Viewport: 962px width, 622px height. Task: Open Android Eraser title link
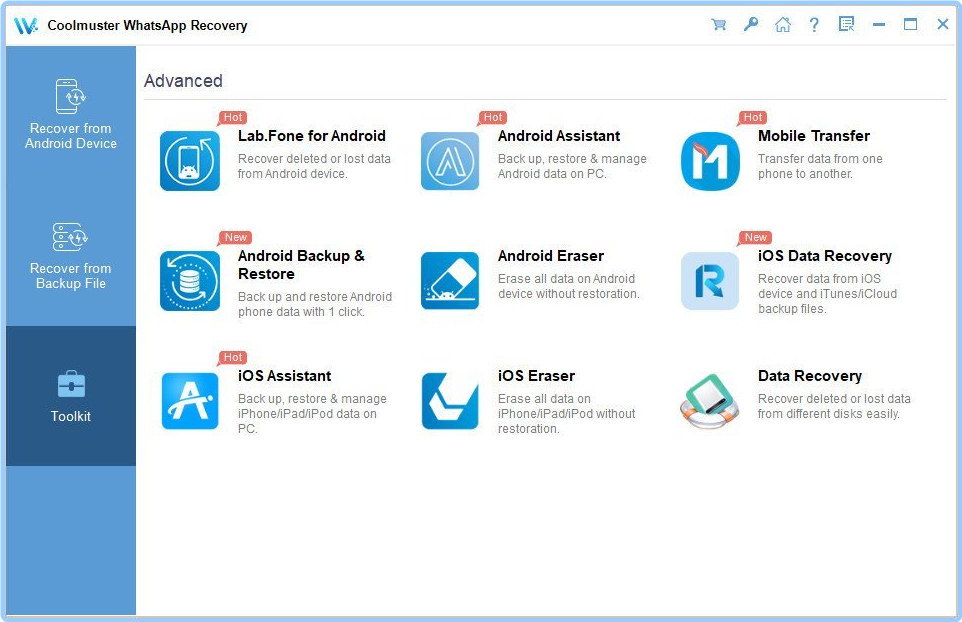click(x=551, y=256)
